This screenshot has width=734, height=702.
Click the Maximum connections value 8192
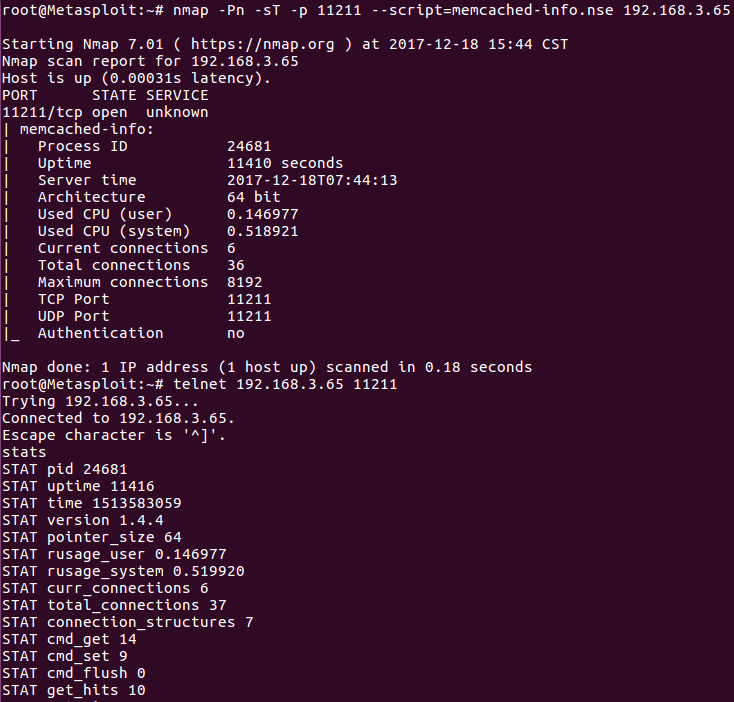(245, 282)
